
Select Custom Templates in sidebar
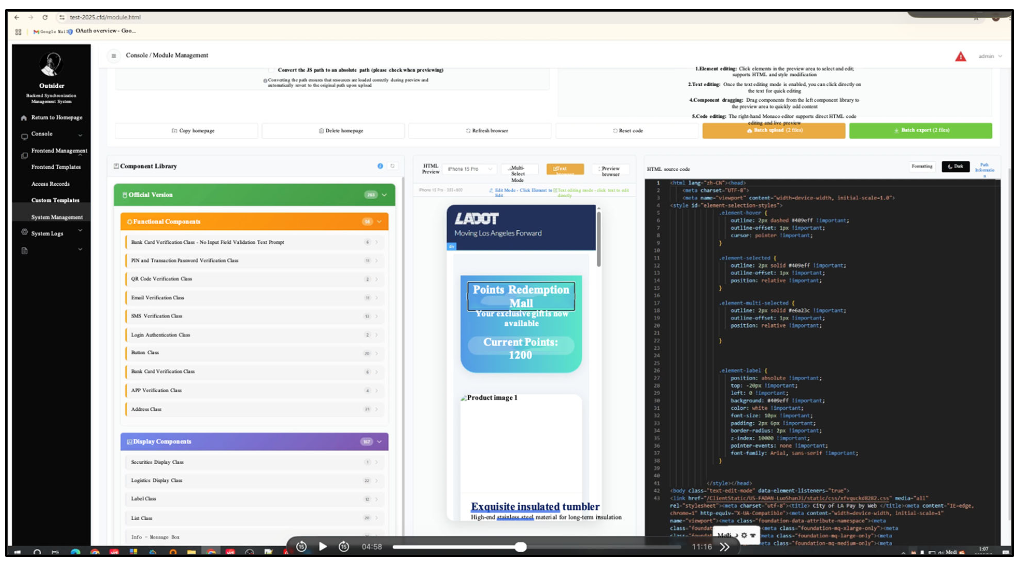tap(56, 201)
